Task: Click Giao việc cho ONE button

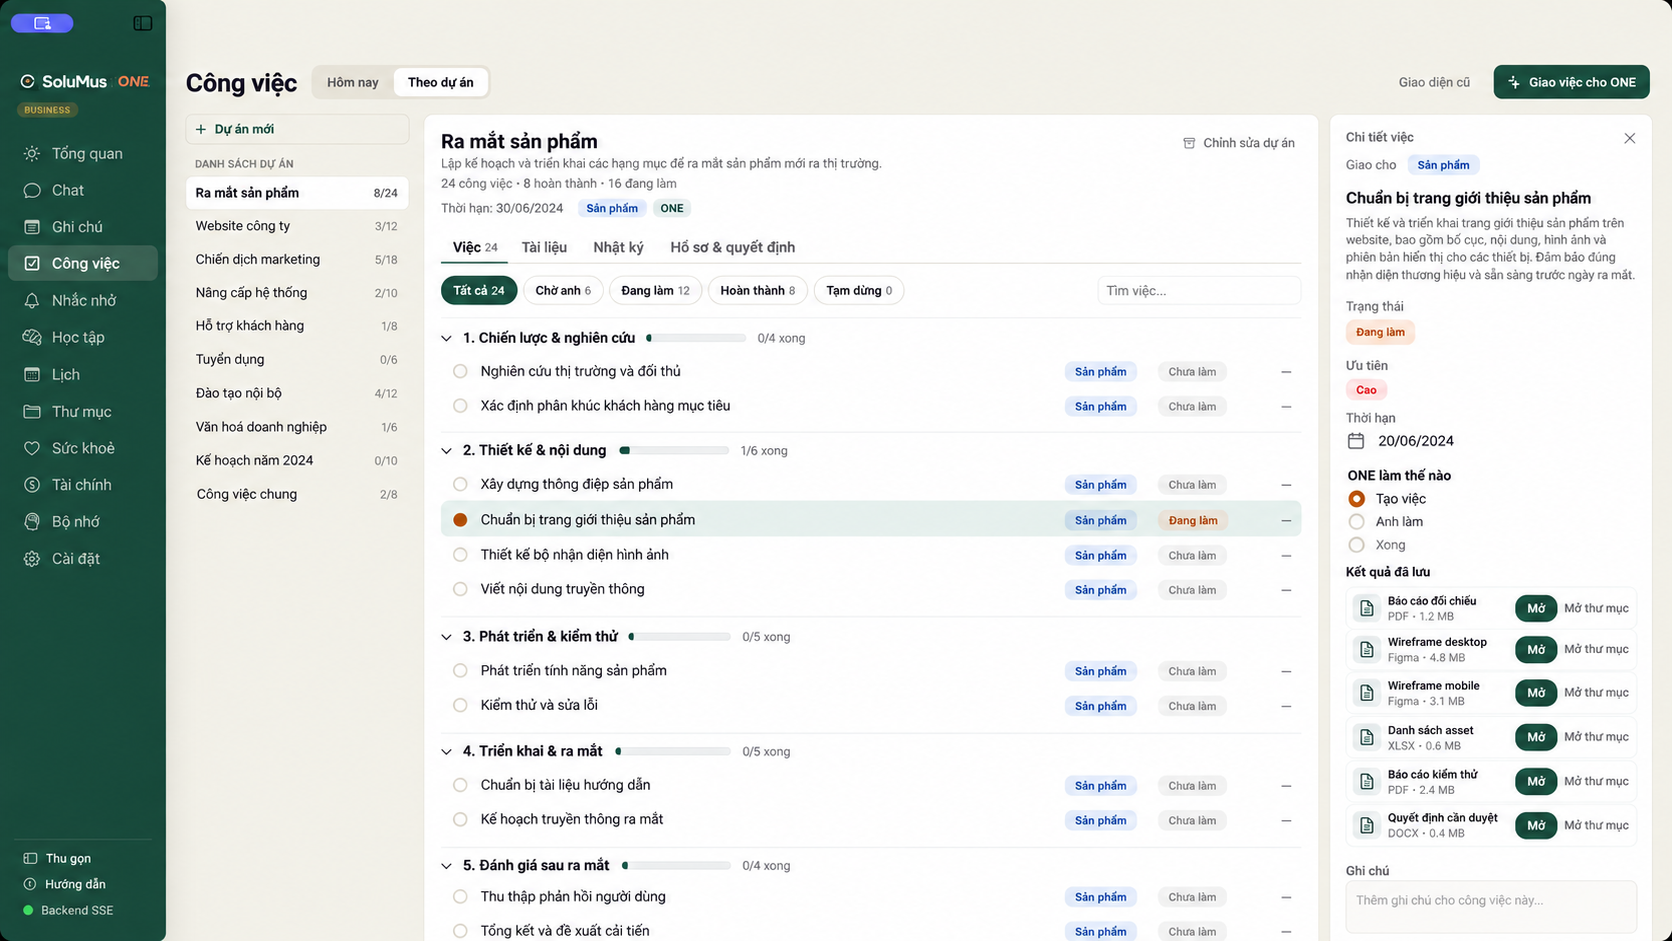Action: [x=1571, y=82]
